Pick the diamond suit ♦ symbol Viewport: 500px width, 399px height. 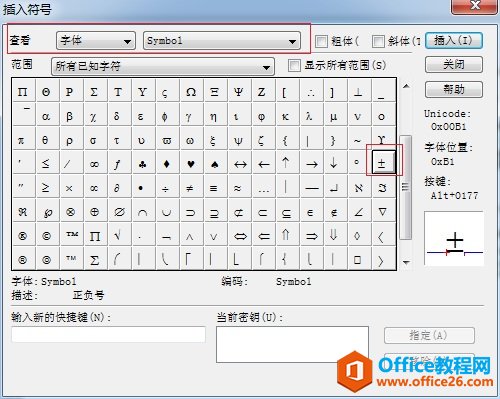[167, 162]
